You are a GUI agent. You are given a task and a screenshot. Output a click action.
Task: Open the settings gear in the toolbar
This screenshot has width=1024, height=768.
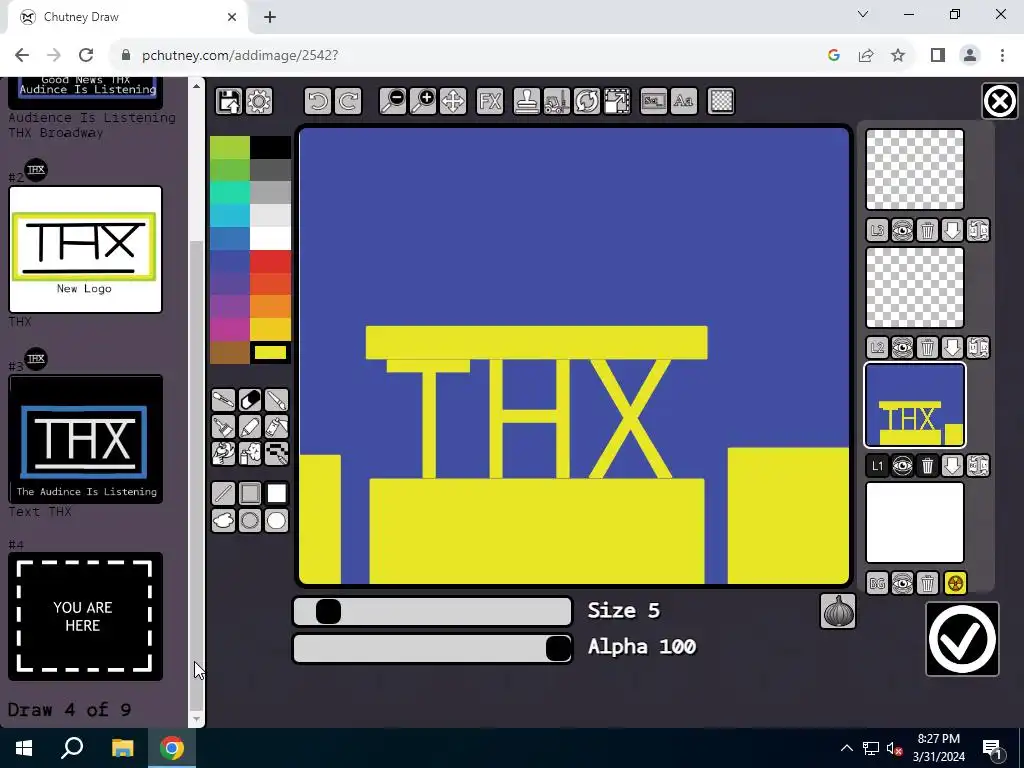259,101
